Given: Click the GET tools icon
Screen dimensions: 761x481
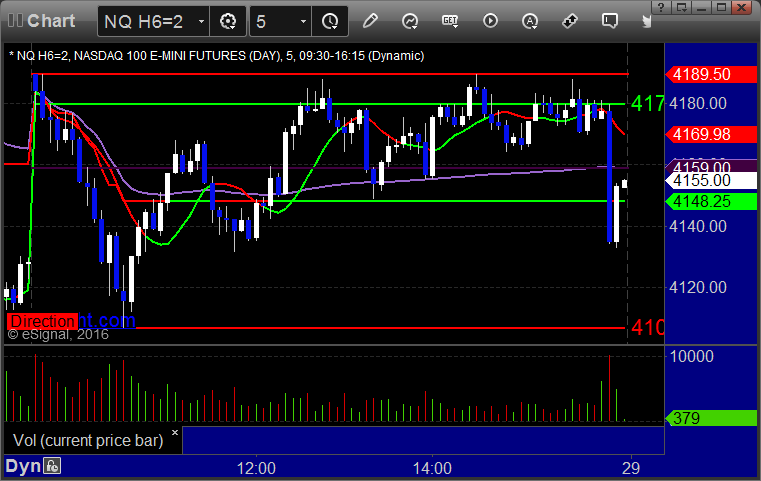Looking at the screenshot, I should click(x=450, y=21).
